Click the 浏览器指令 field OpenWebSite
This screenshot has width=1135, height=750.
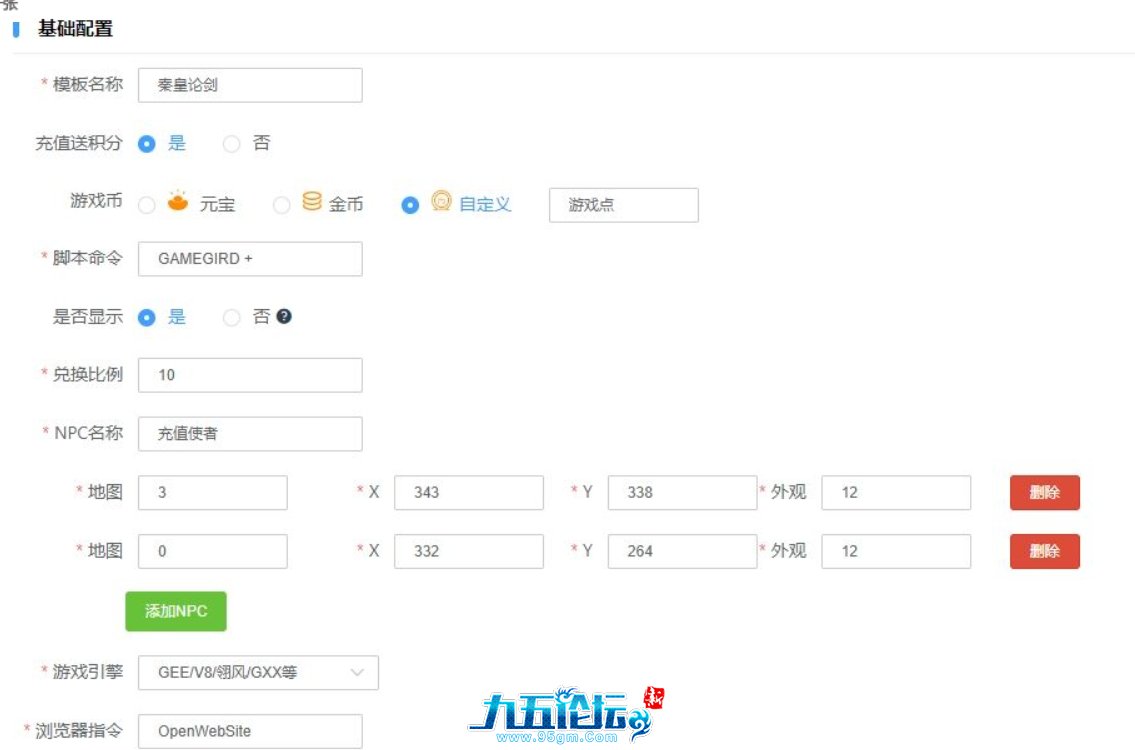250,731
